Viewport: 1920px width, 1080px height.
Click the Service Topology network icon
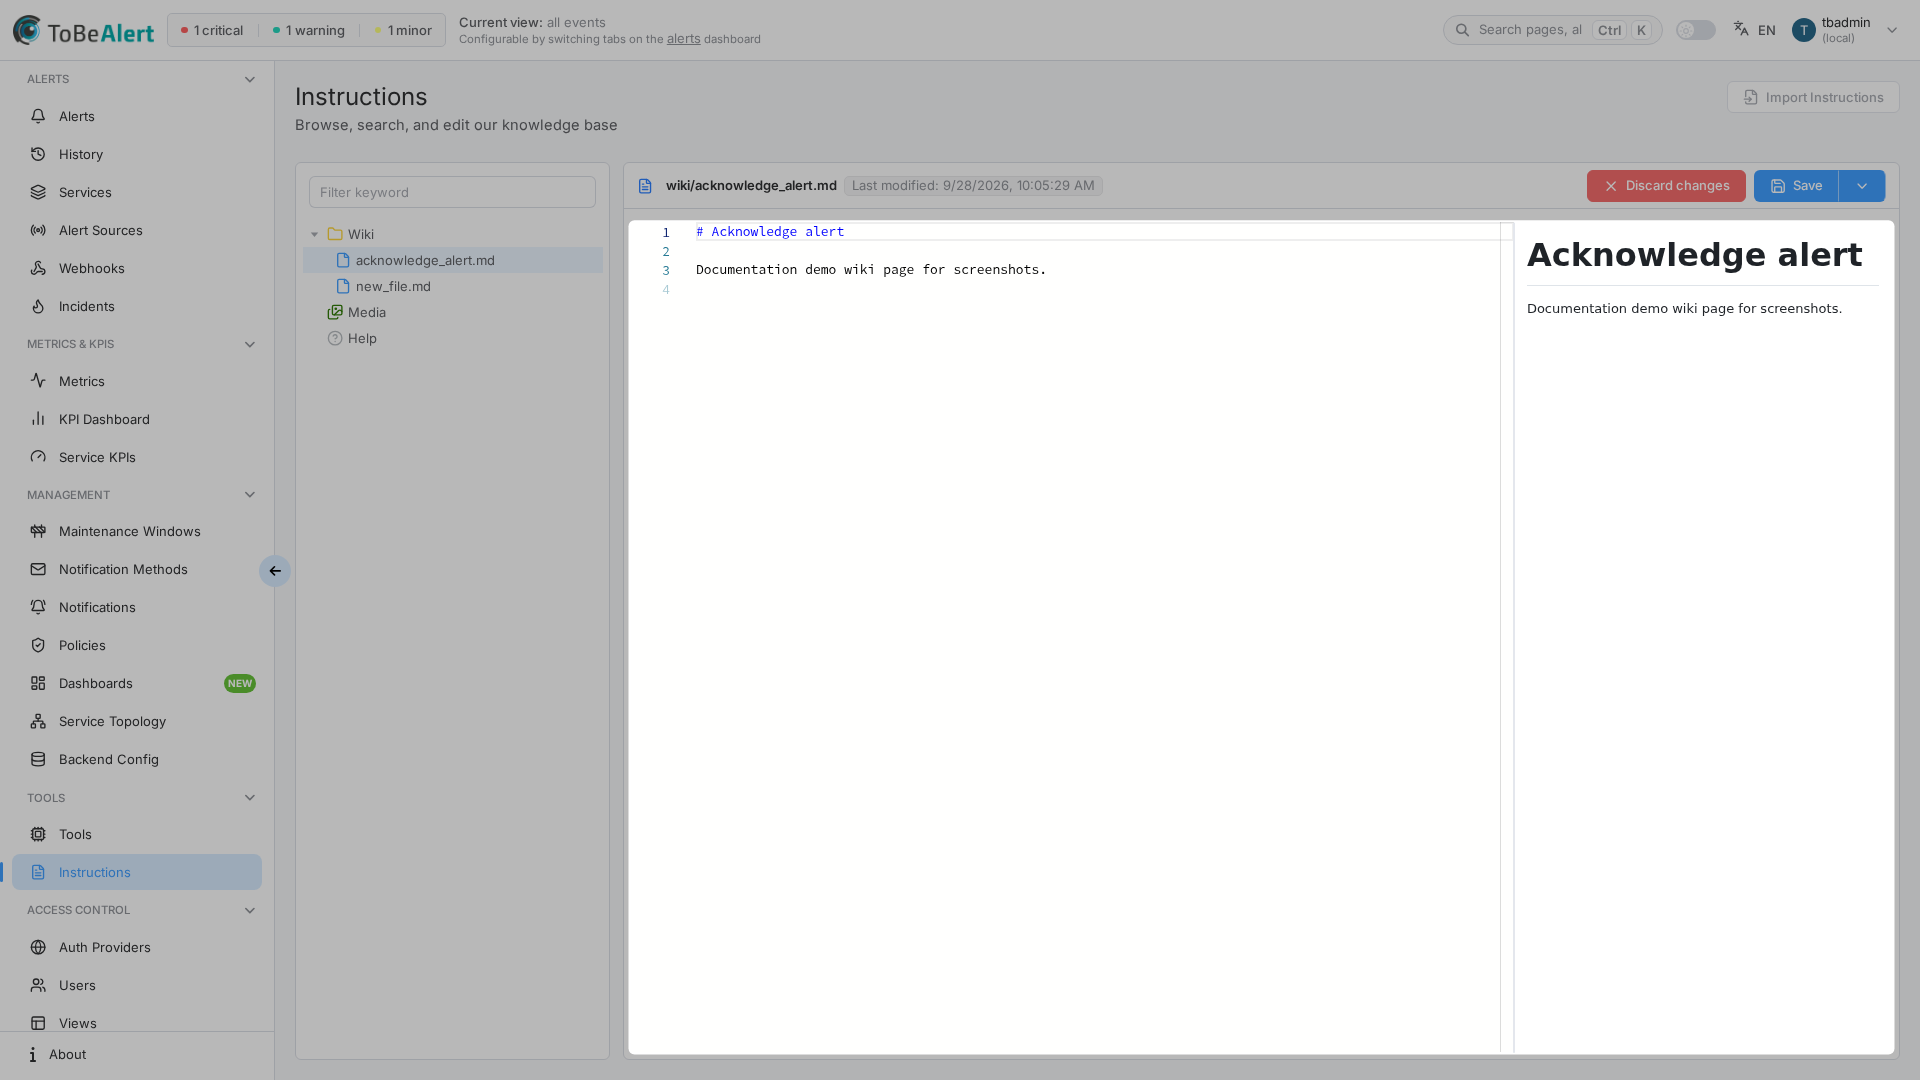coord(38,721)
